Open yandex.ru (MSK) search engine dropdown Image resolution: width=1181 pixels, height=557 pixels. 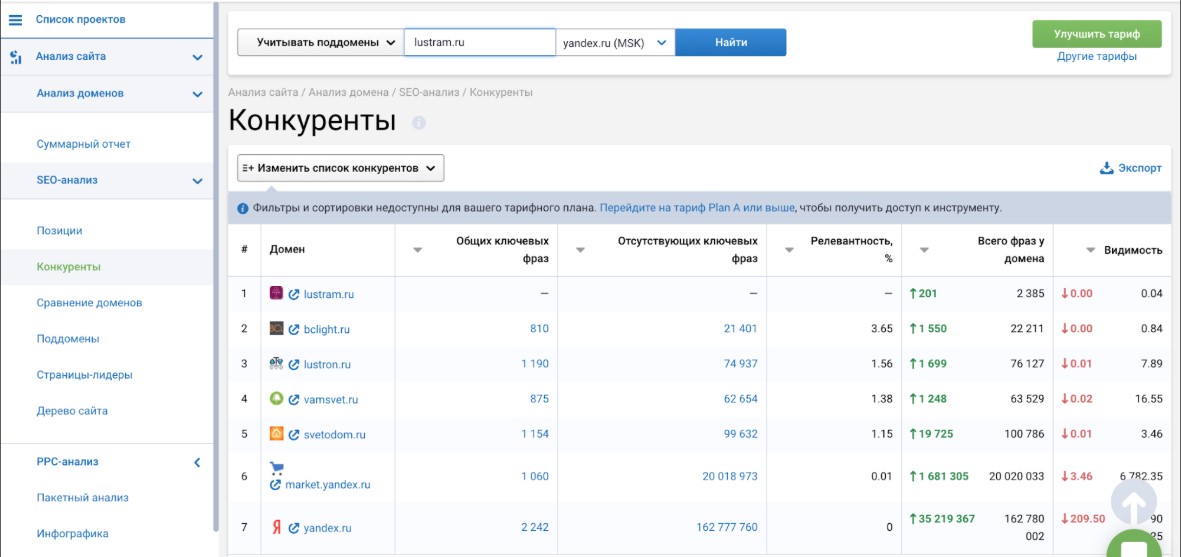pyautogui.click(x=615, y=43)
